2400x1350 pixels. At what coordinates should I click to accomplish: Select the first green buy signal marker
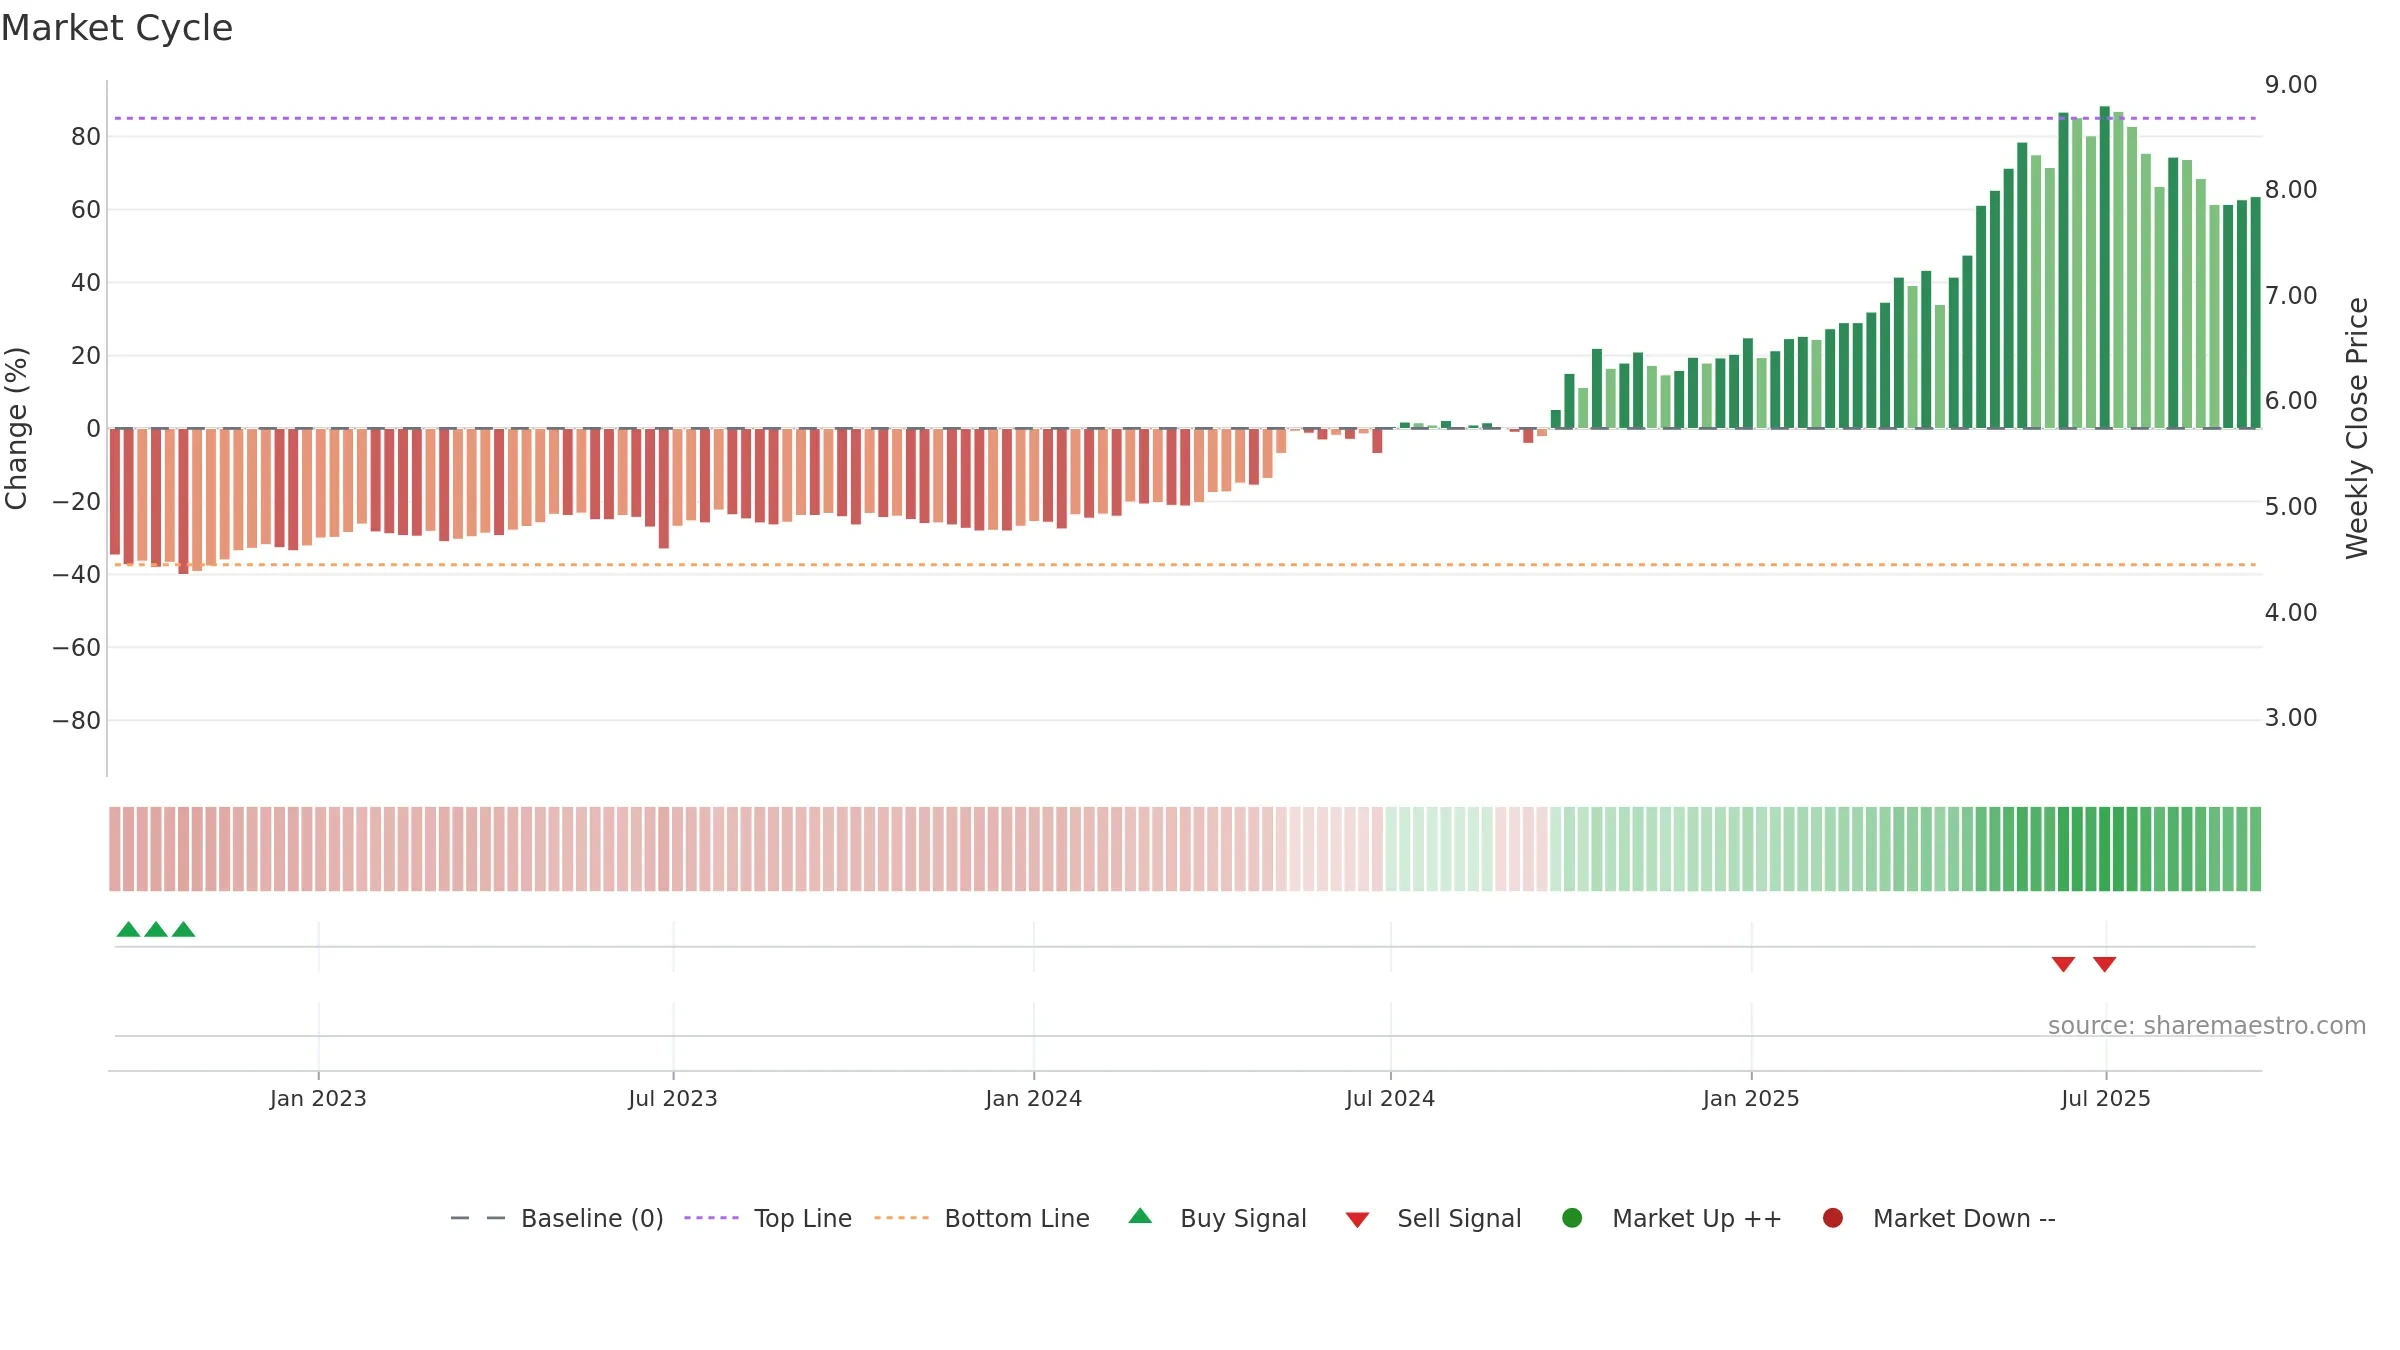point(128,929)
